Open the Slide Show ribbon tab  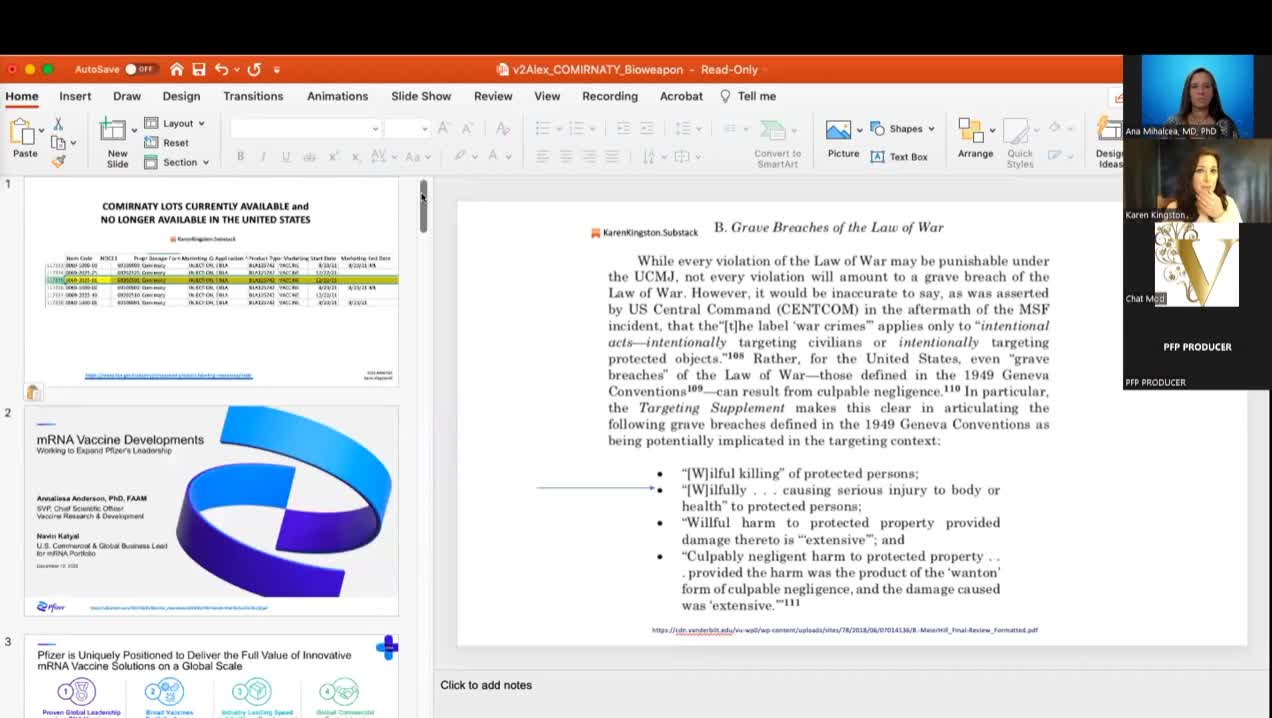(421, 96)
